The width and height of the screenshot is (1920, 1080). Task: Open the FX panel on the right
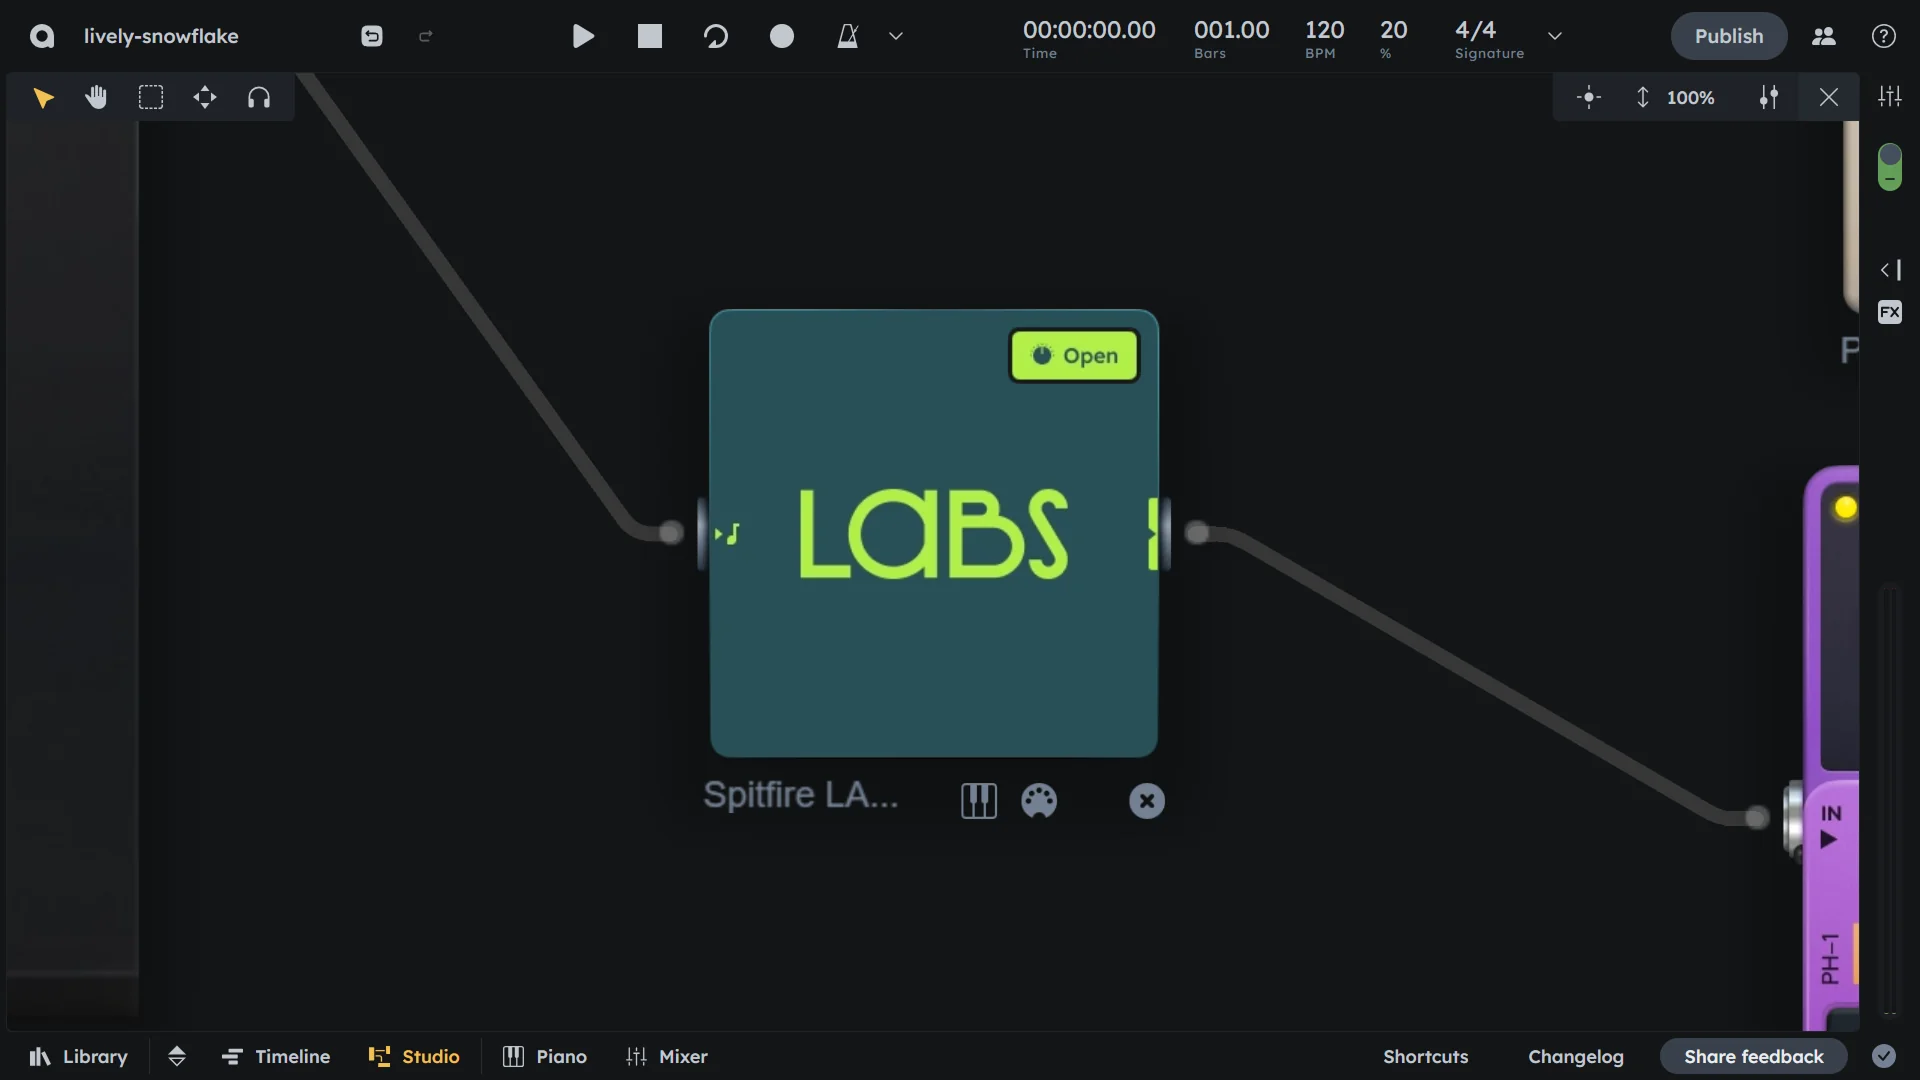click(1890, 312)
